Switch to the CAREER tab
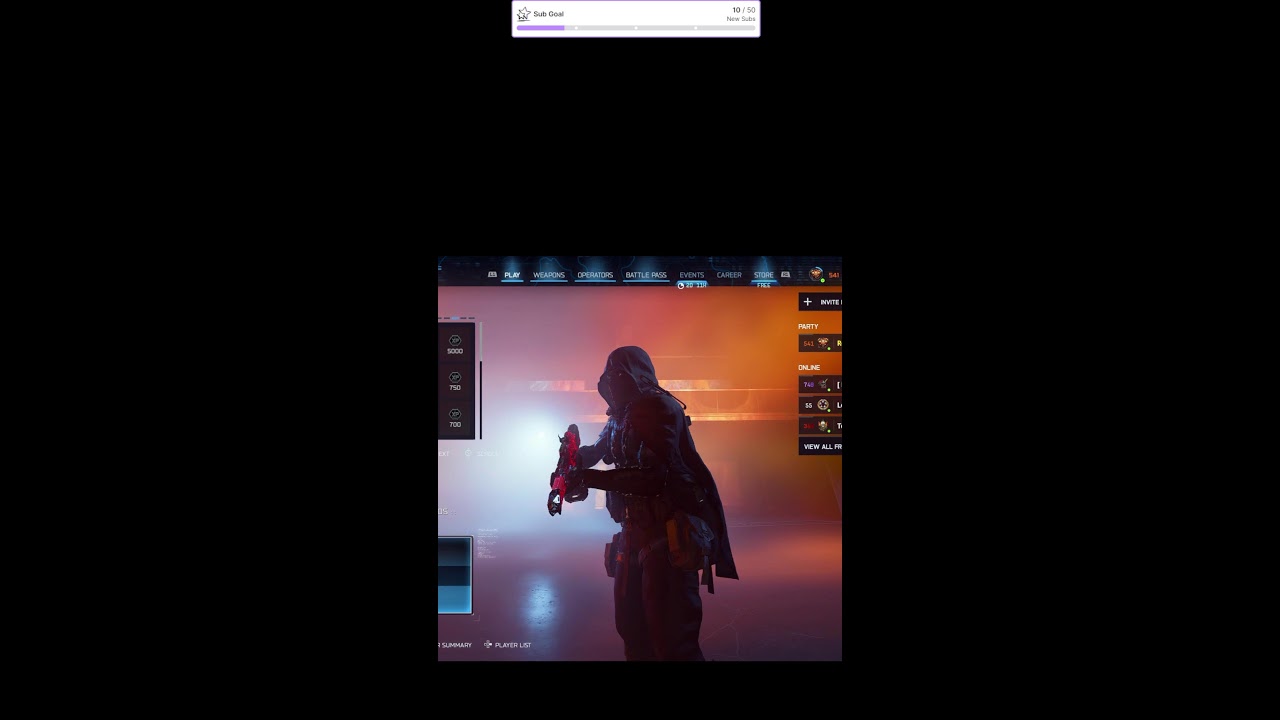Screen dimensions: 1280x720 [x=729, y=275]
